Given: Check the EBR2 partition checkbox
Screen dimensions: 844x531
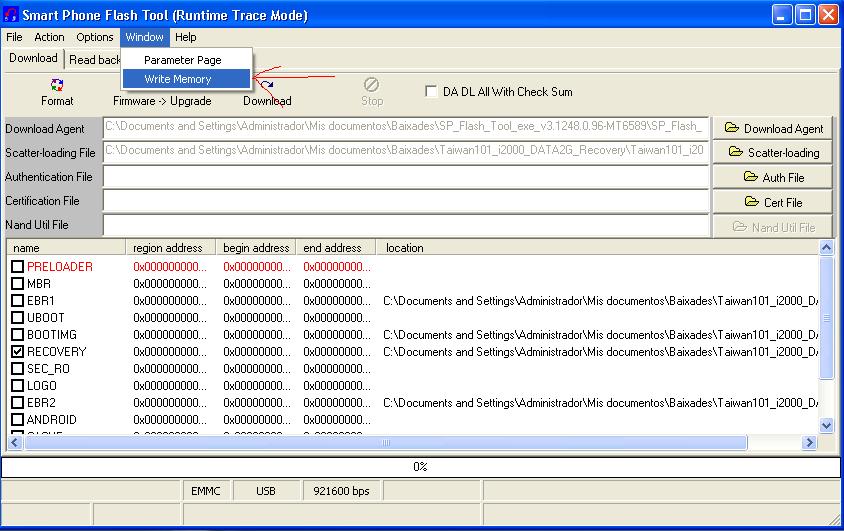Looking at the screenshot, I should click(18, 402).
